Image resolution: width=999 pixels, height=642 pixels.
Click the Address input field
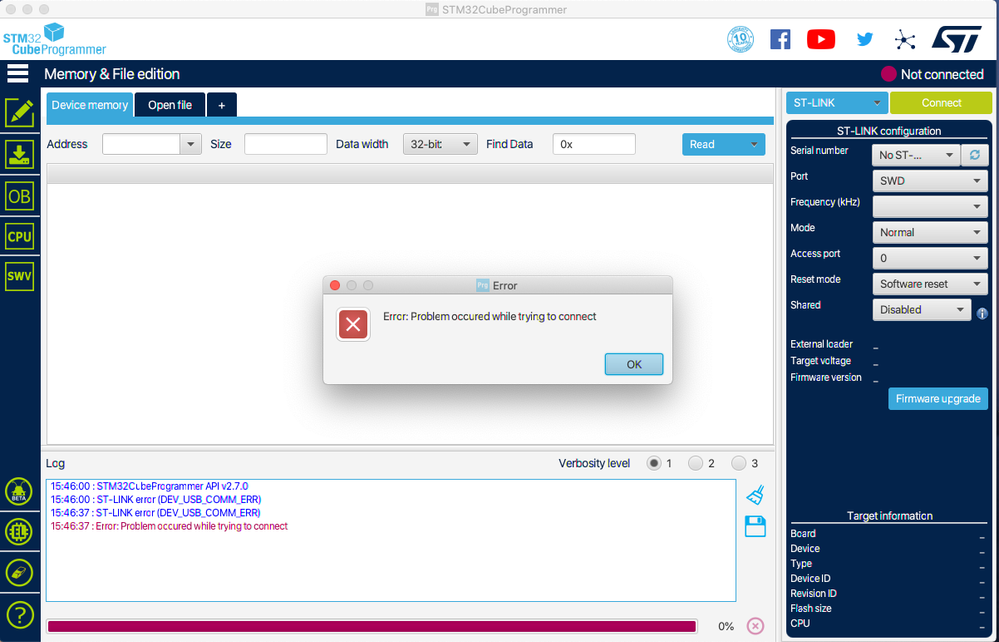pyautogui.click(x=141, y=144)
